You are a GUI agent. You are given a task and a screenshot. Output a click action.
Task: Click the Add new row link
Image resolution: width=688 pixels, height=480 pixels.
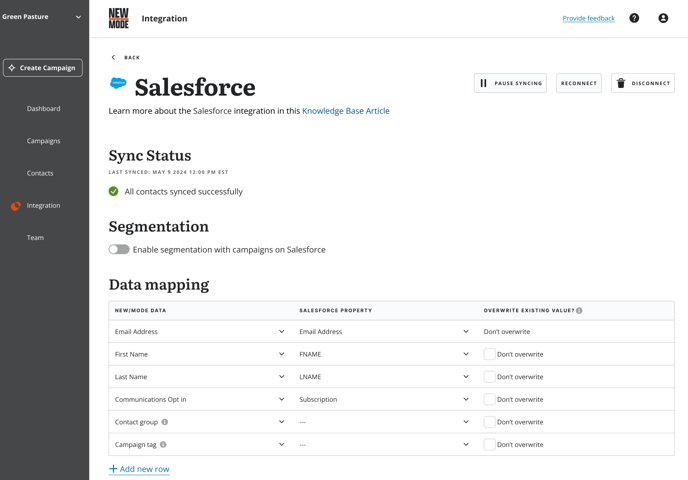coord(139,469)
